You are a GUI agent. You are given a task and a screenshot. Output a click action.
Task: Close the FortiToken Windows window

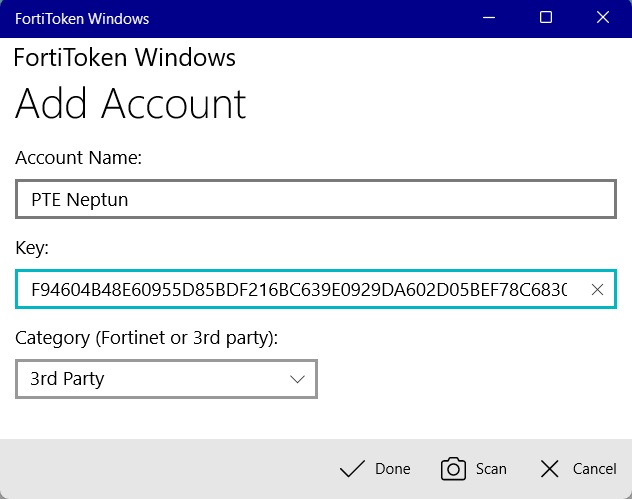pyautogui.click(x=601, y=18)
